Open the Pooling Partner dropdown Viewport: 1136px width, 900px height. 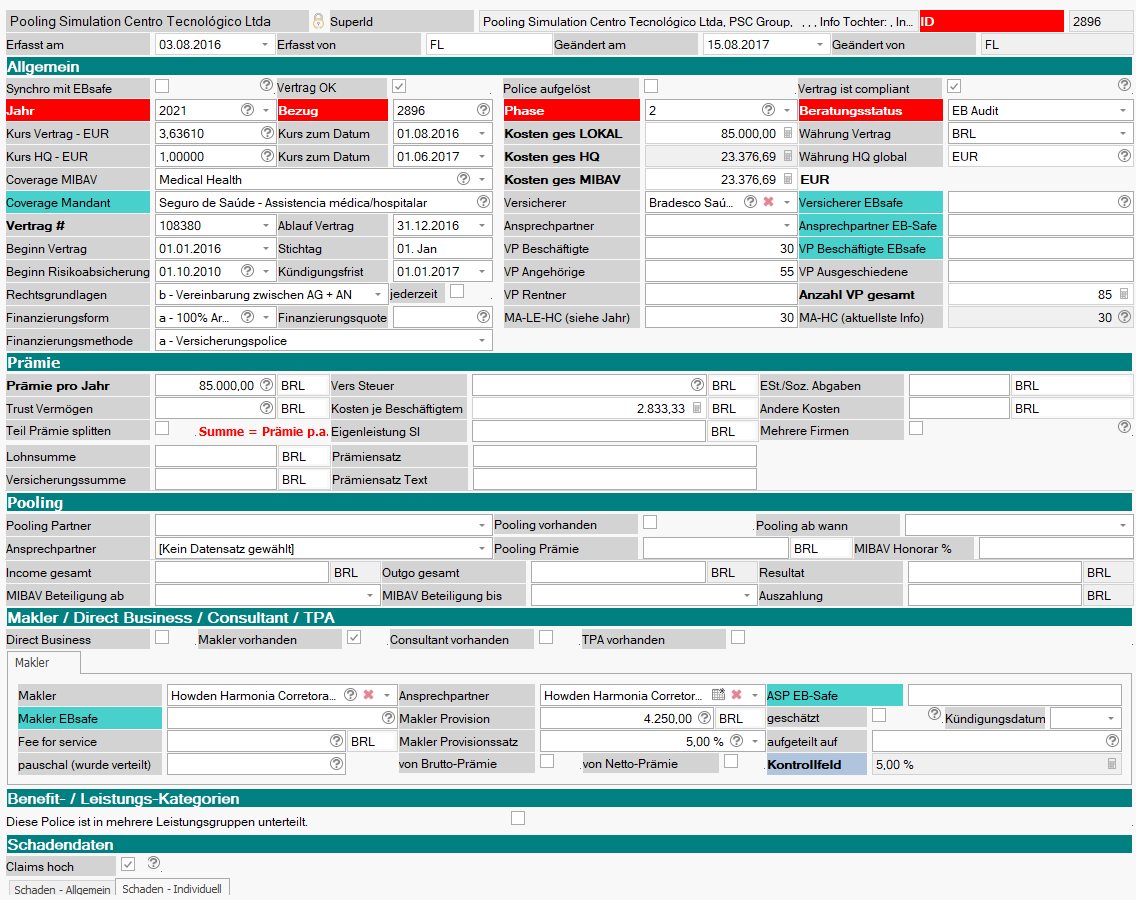(482, 525)
